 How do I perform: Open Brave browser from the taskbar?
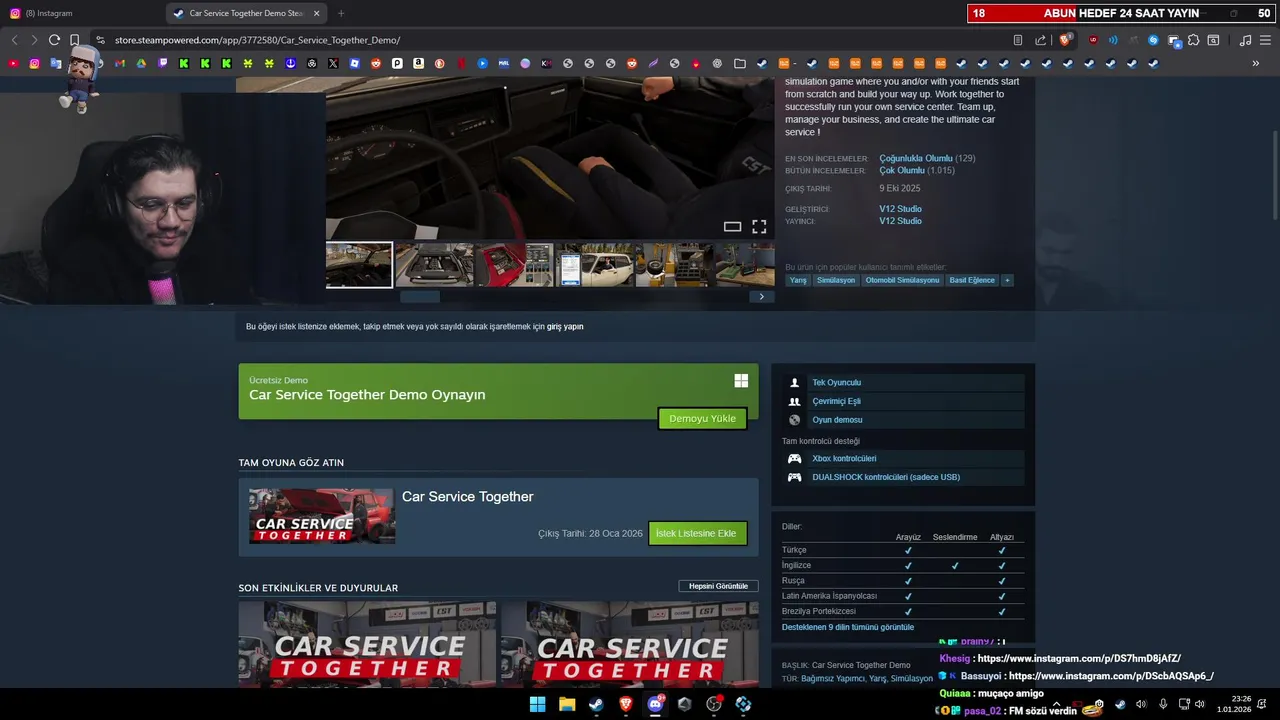[625, 704]
